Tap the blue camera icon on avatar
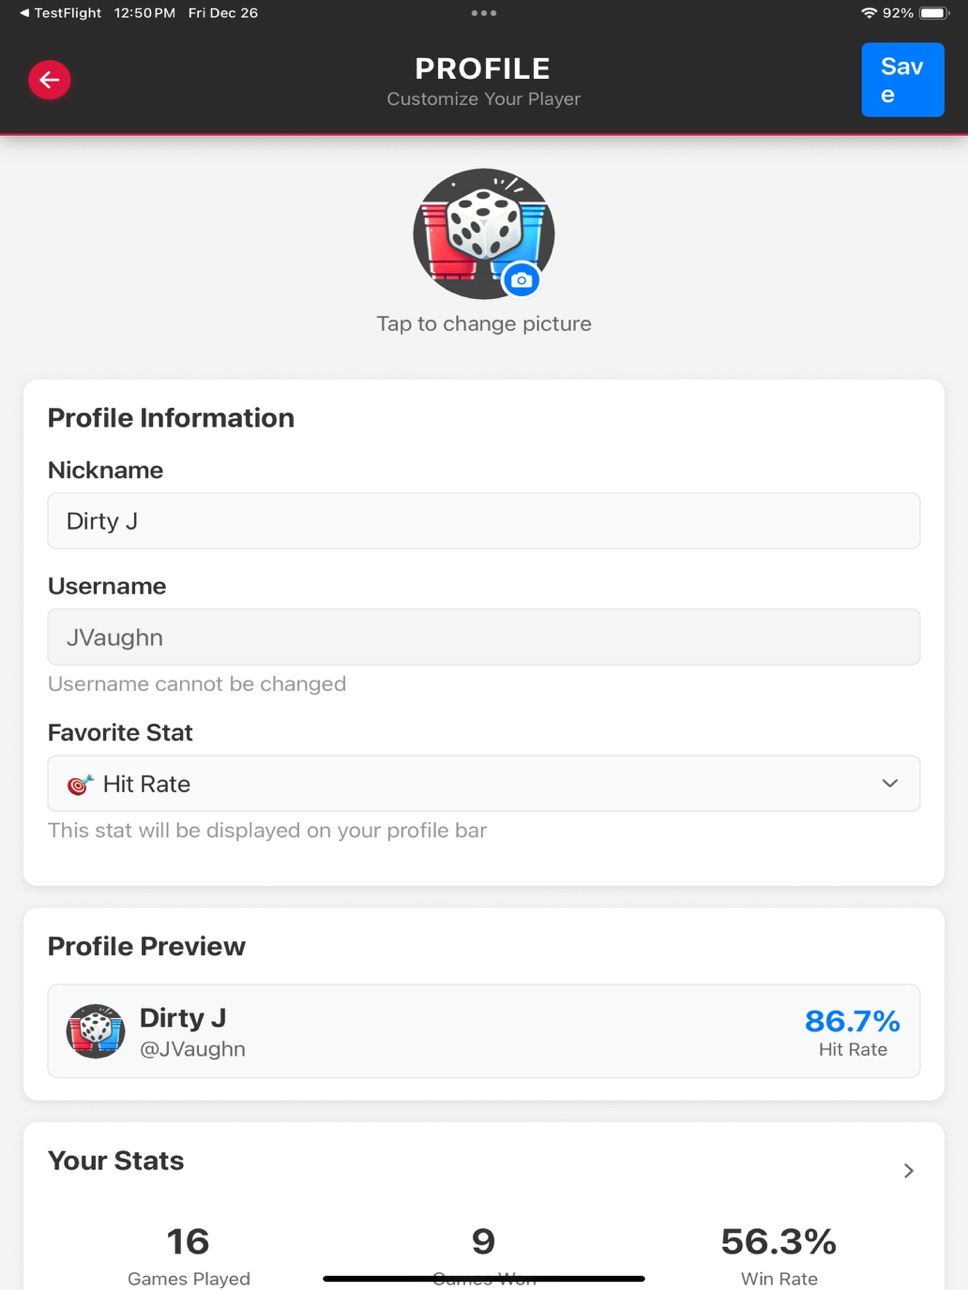The image size is (968, 1290). point(521,280)
